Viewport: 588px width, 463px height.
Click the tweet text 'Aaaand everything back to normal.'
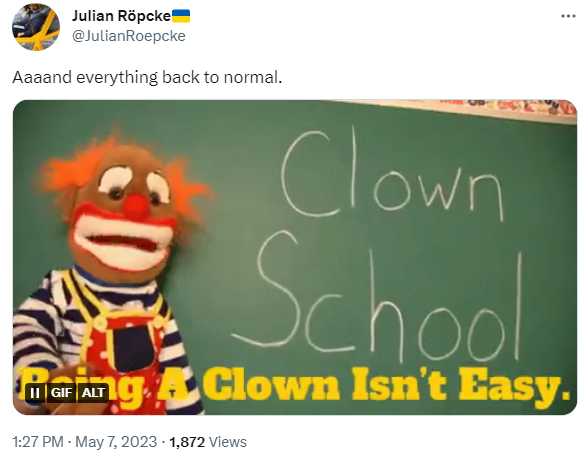pyautogui.click(x=147, y=77)
